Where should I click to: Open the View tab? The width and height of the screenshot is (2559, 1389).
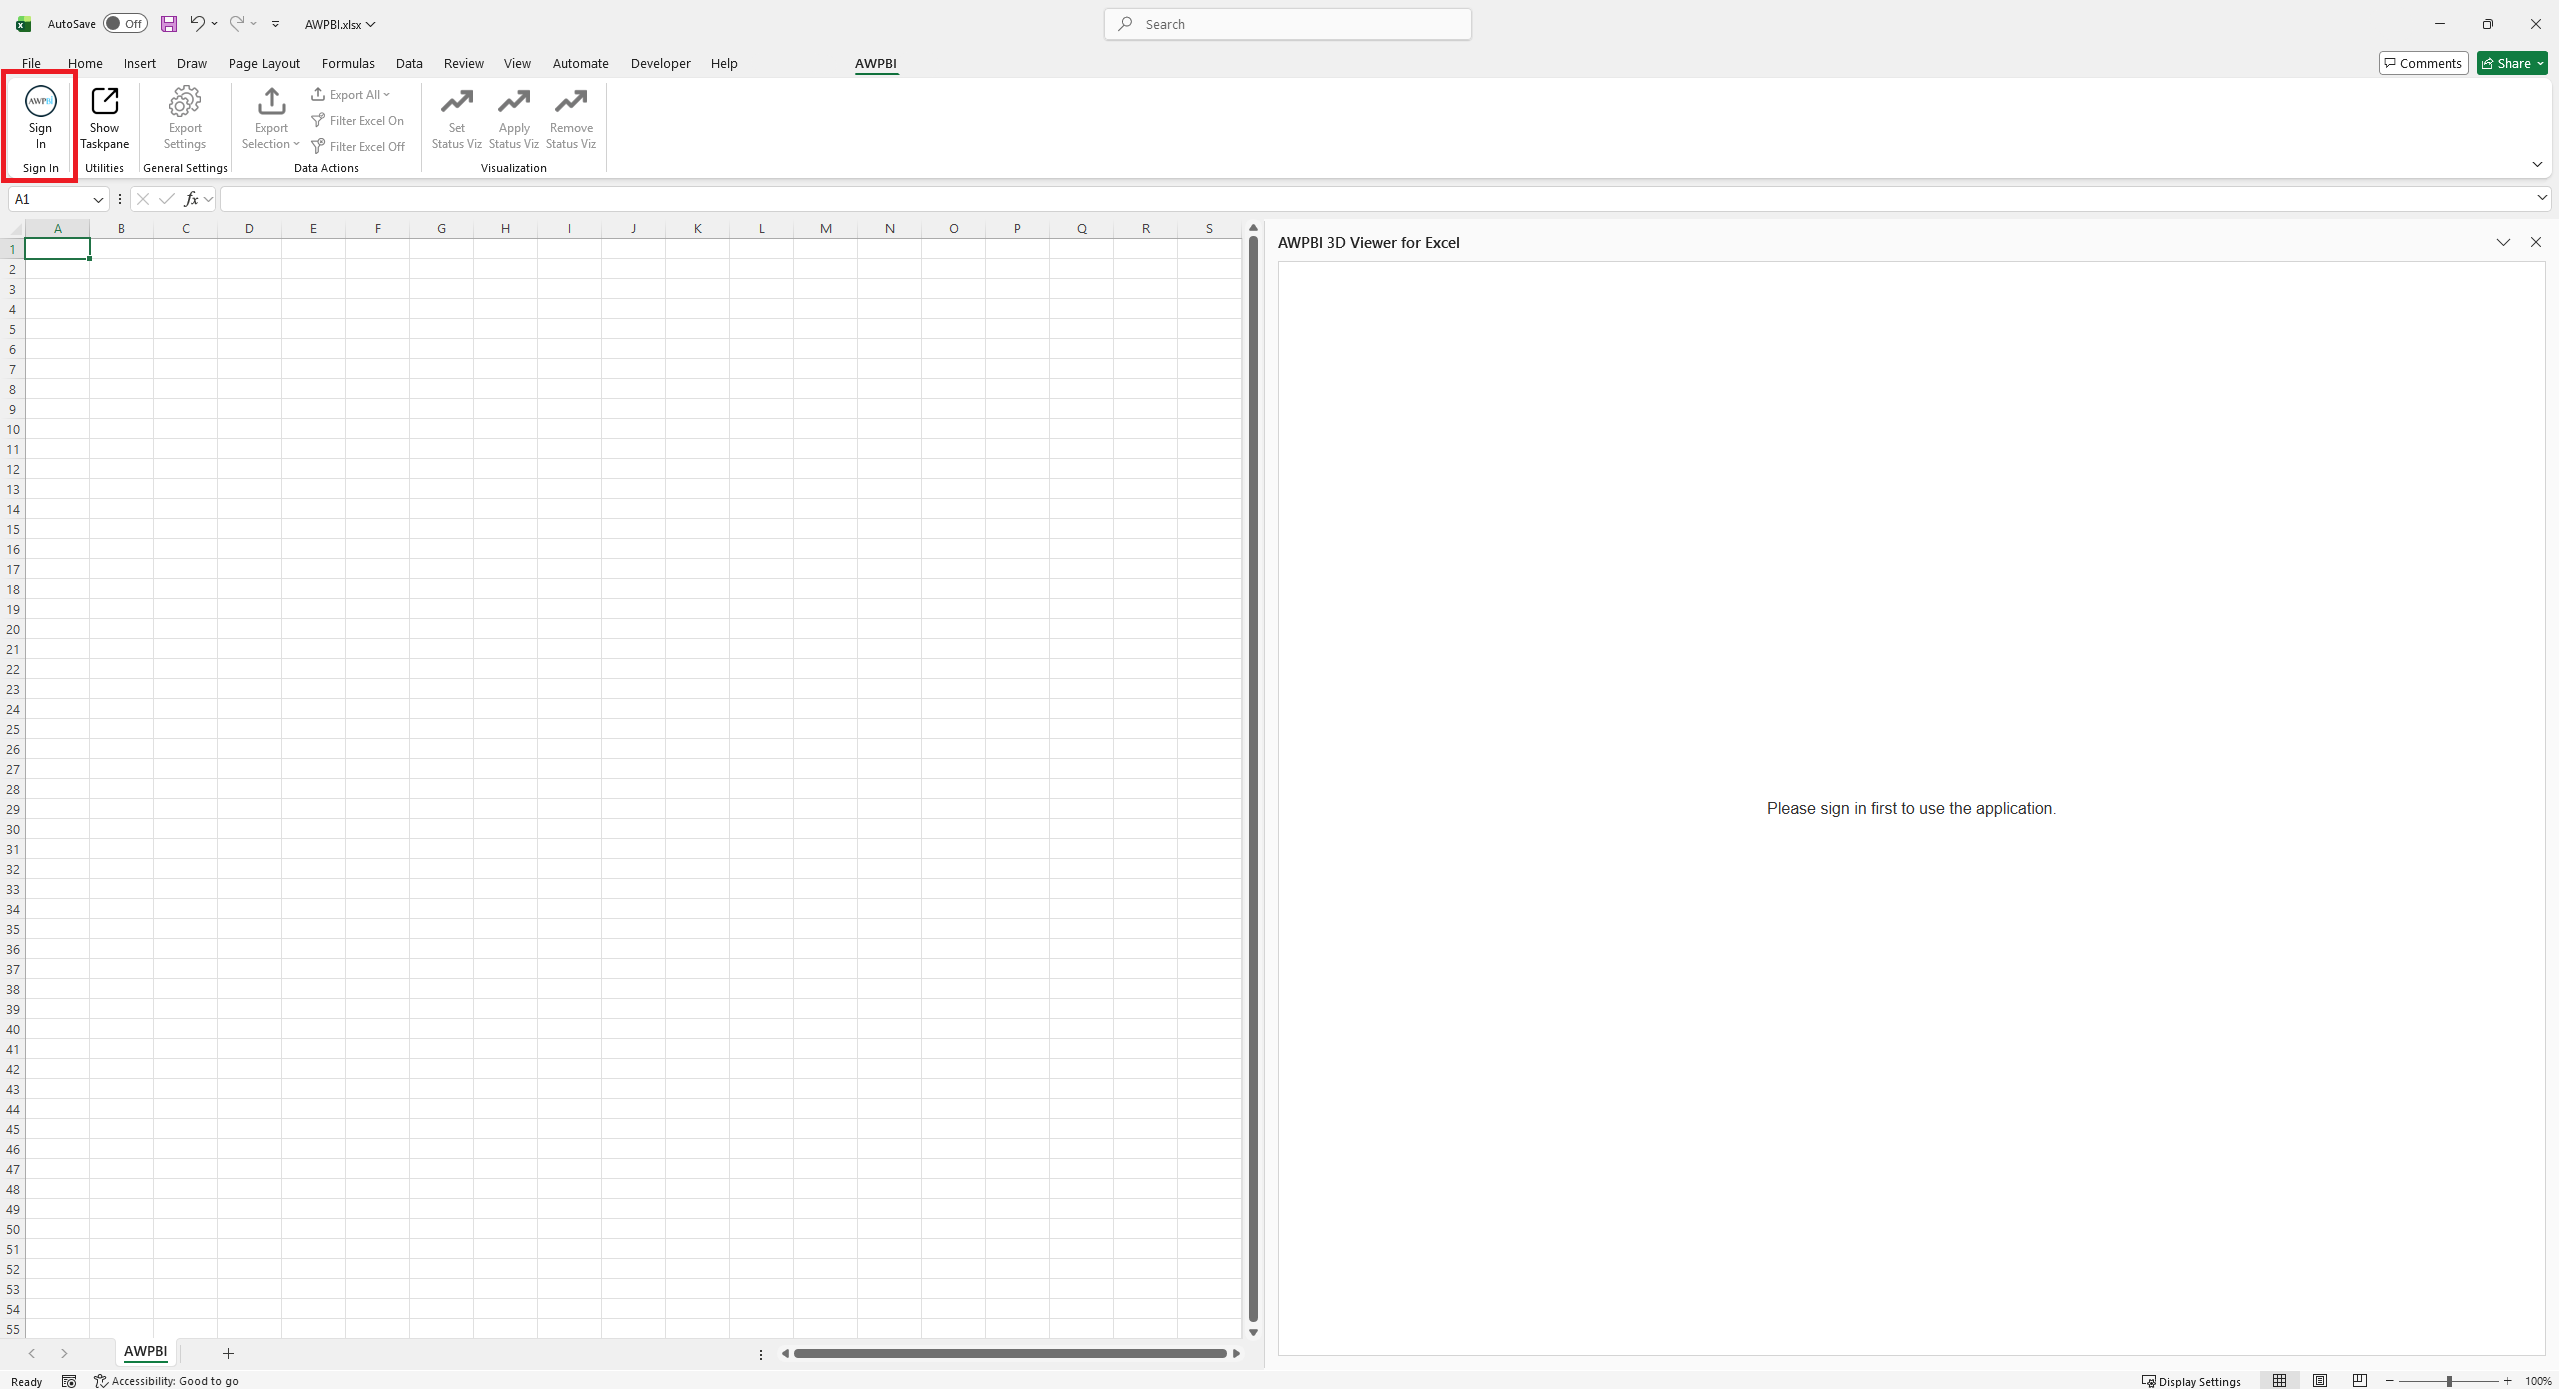click(517, 63)
